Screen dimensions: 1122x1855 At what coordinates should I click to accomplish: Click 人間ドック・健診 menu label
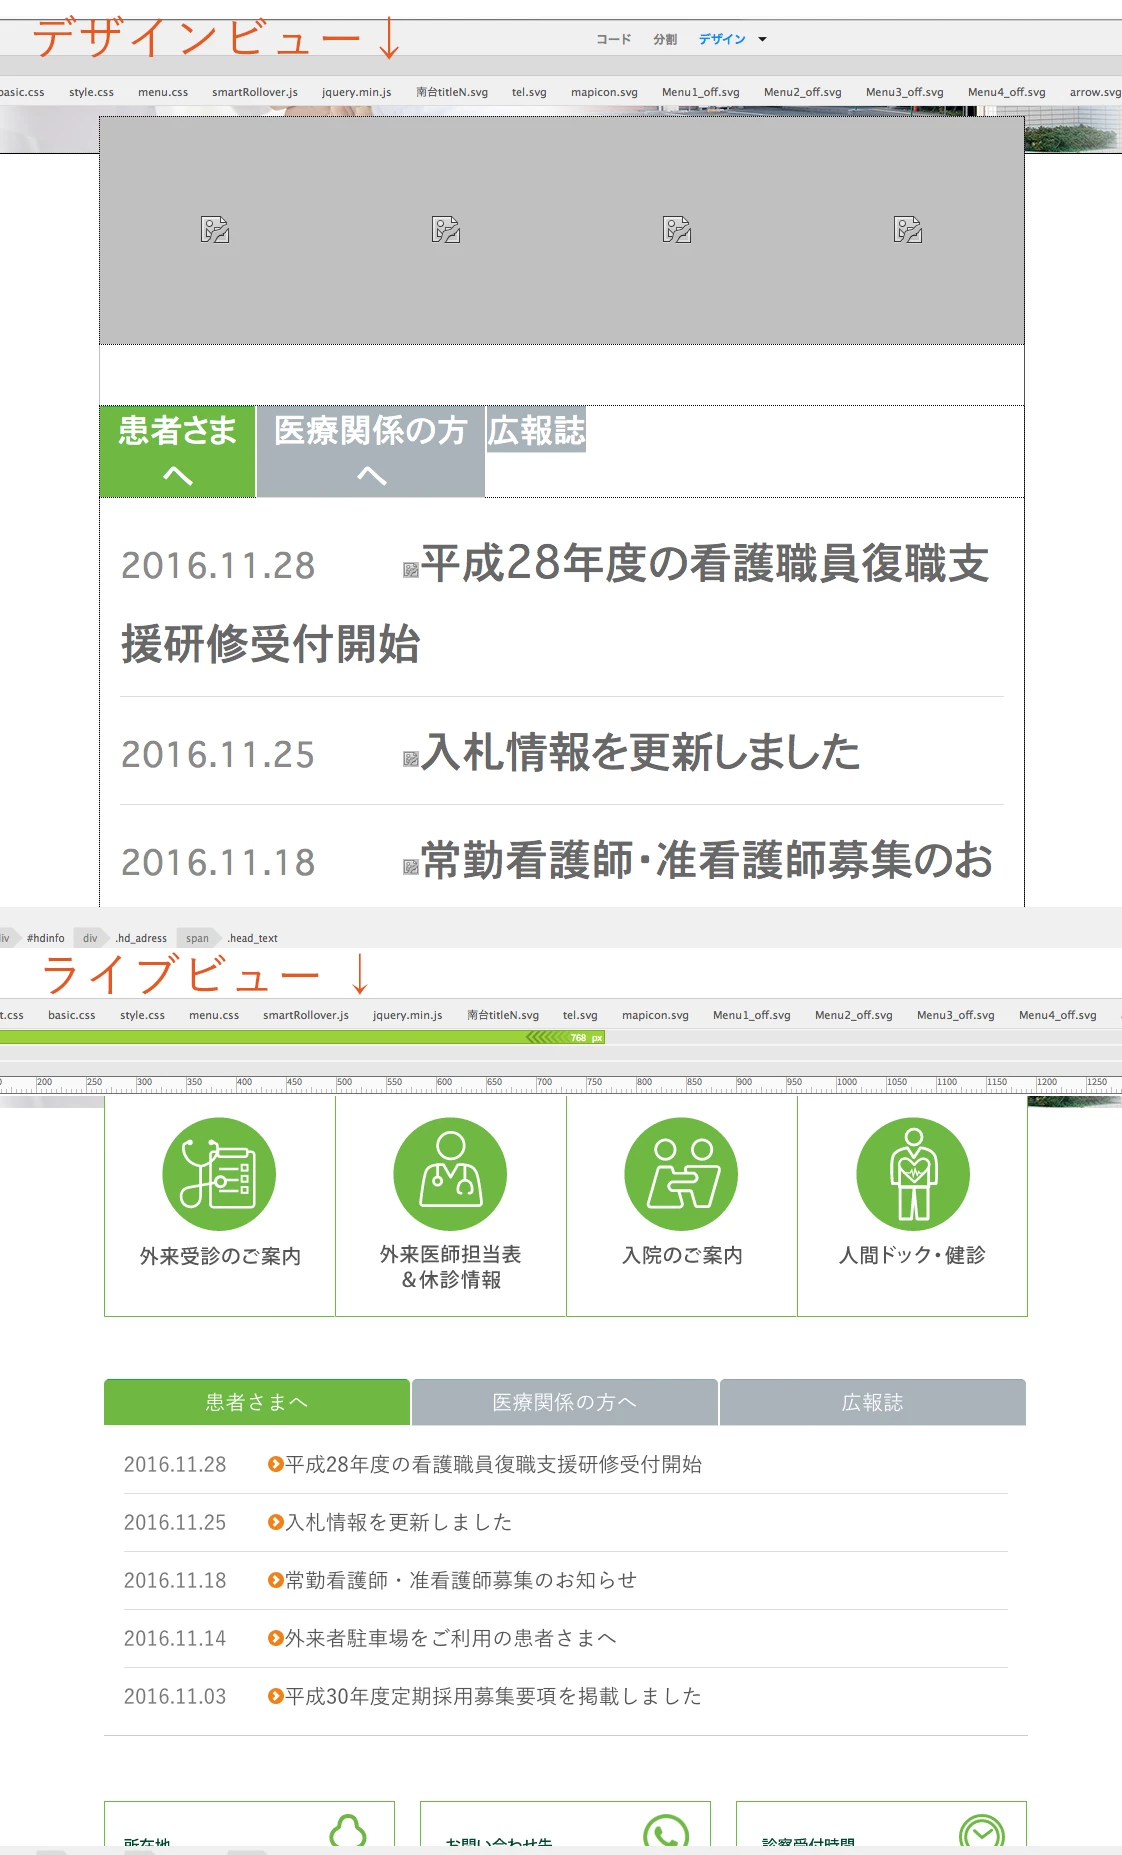pos(912,1255)
